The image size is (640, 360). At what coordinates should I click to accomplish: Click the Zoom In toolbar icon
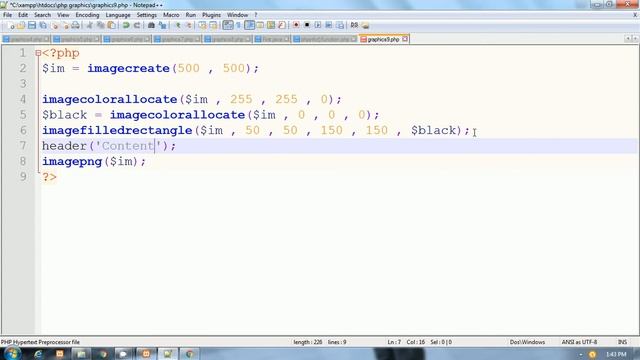tap(178, 25)
